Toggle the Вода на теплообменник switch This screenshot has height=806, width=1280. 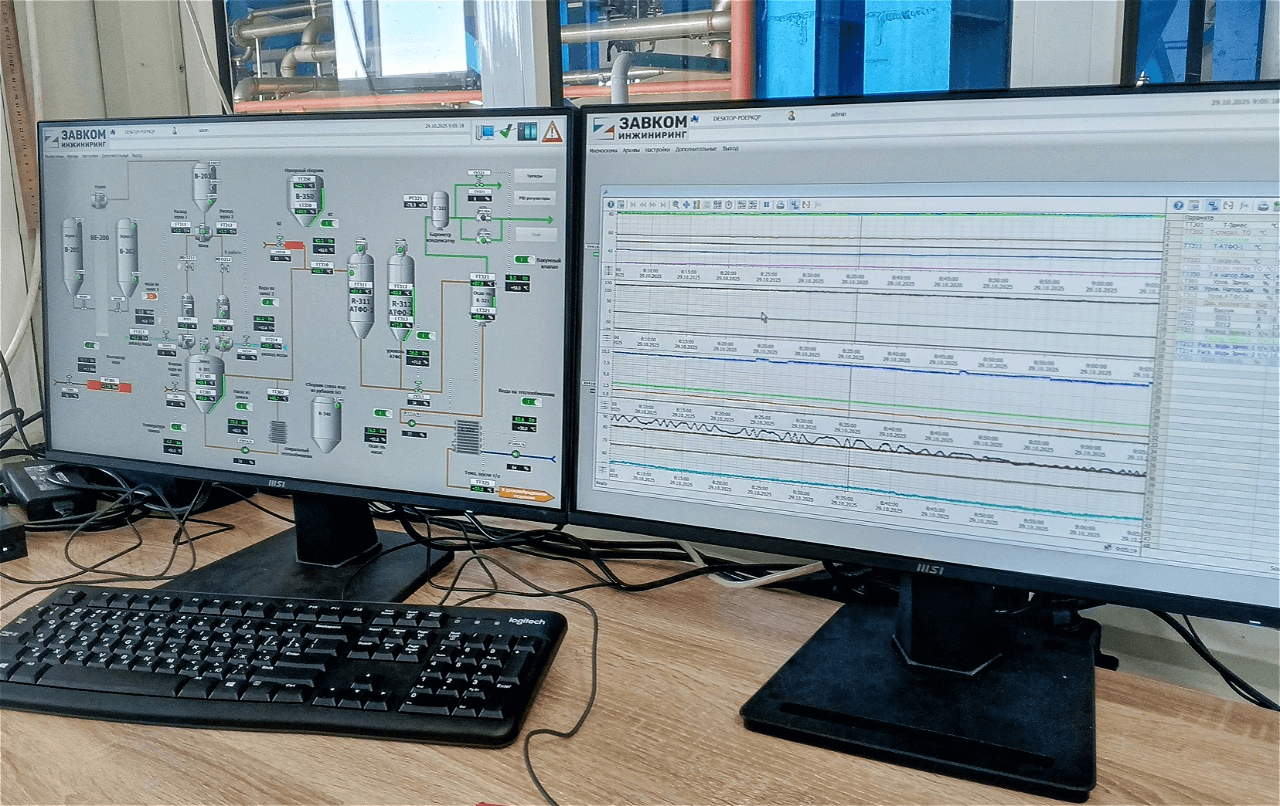[x=533, y=401]
